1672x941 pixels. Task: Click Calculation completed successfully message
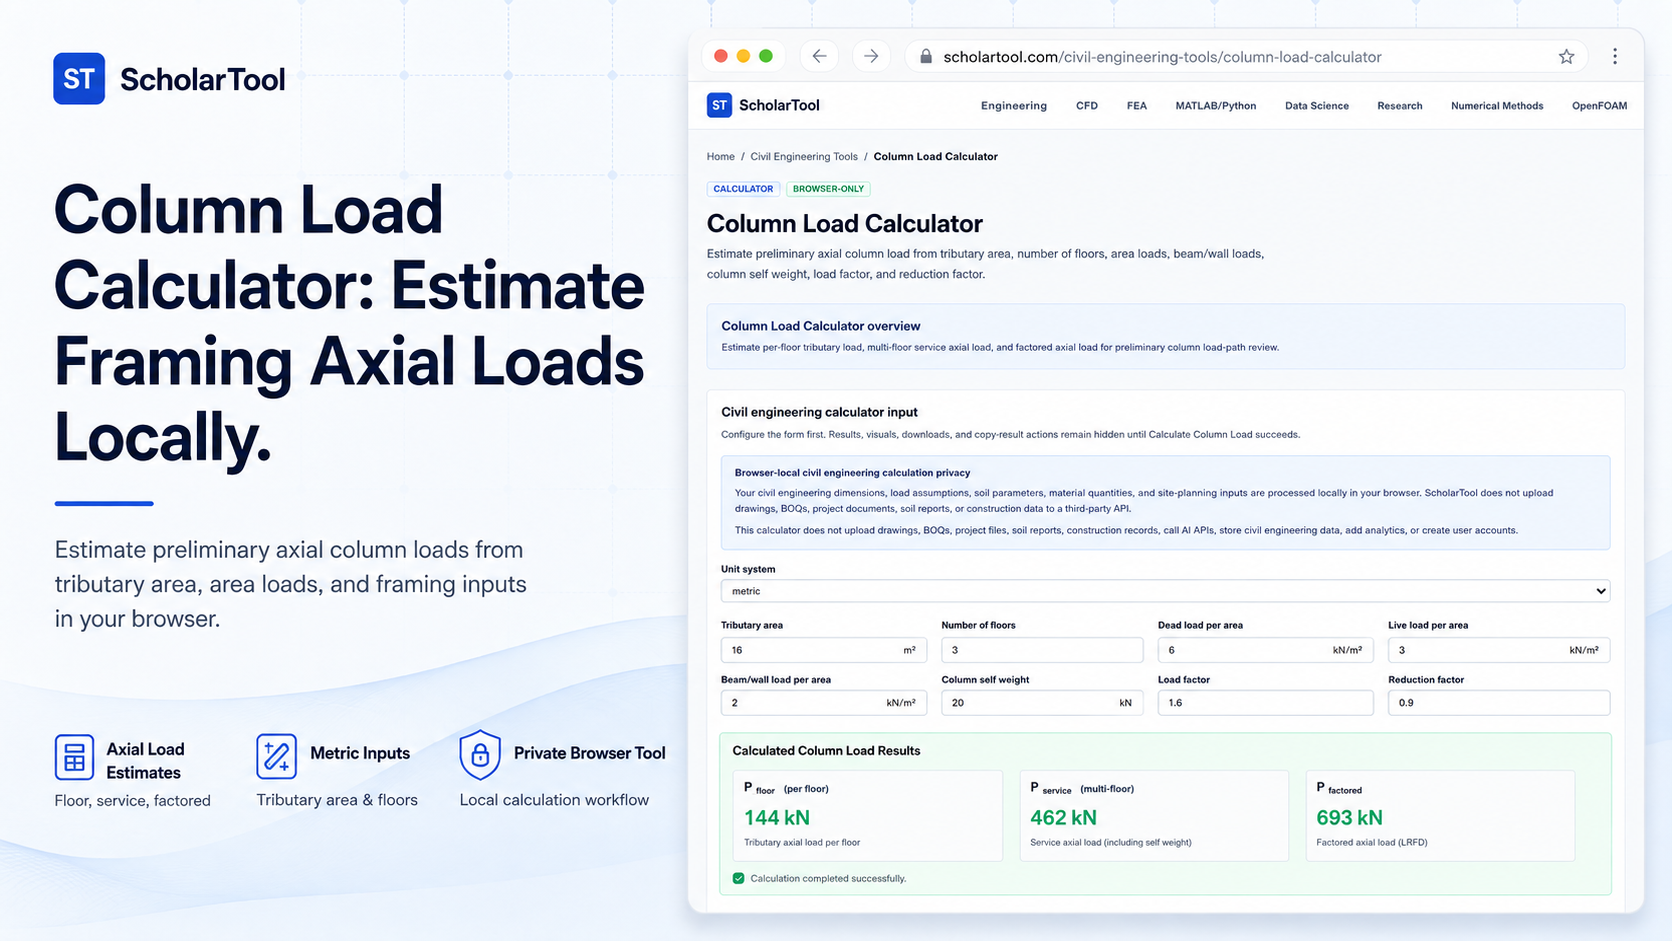pos(828,879)
